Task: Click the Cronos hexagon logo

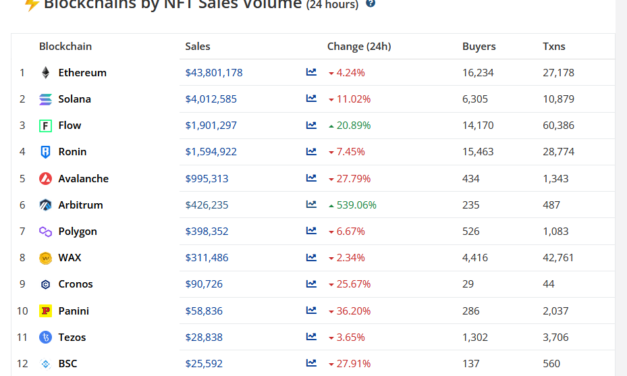Action: (46, 284)
